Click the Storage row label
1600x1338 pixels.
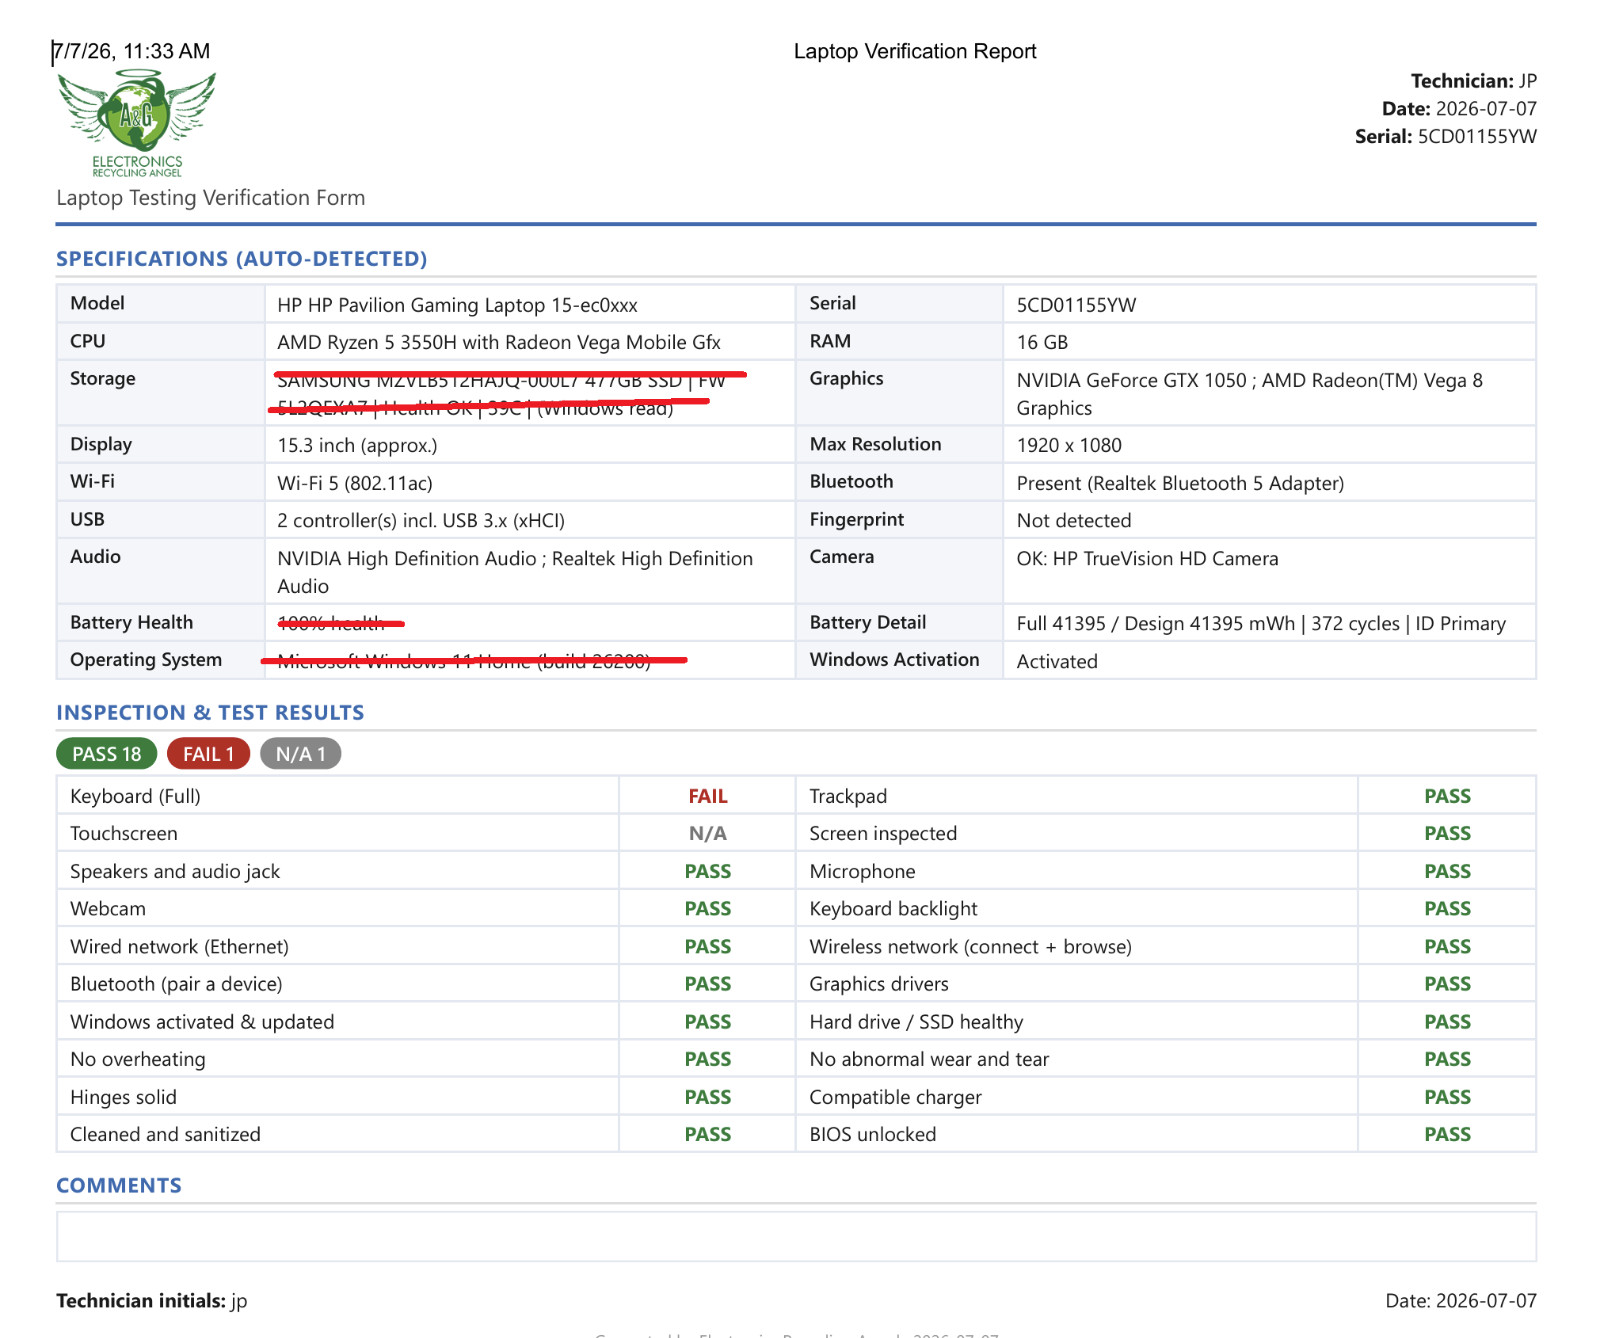point(103,379)
